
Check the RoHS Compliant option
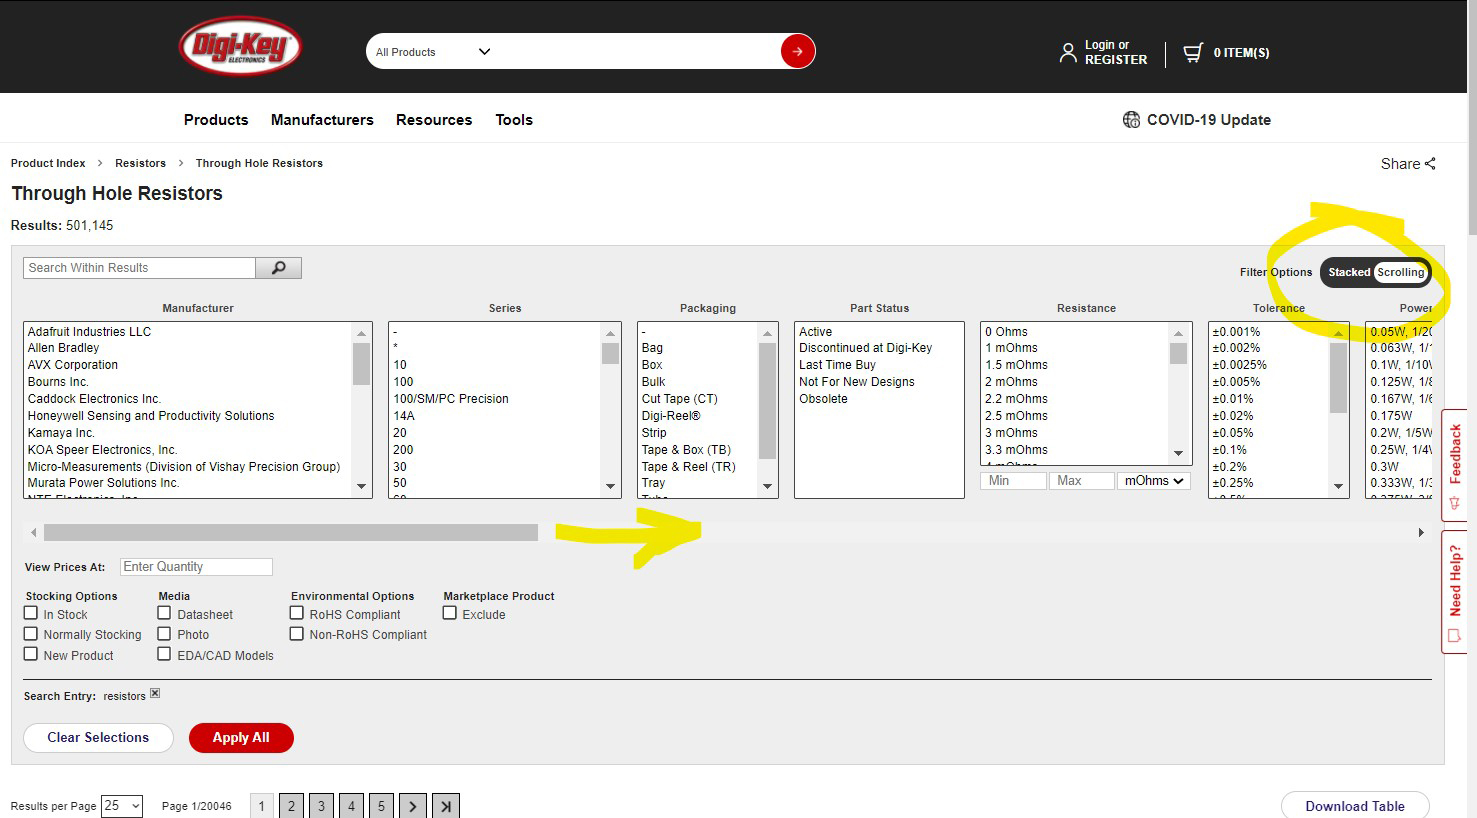click(296, 613)
